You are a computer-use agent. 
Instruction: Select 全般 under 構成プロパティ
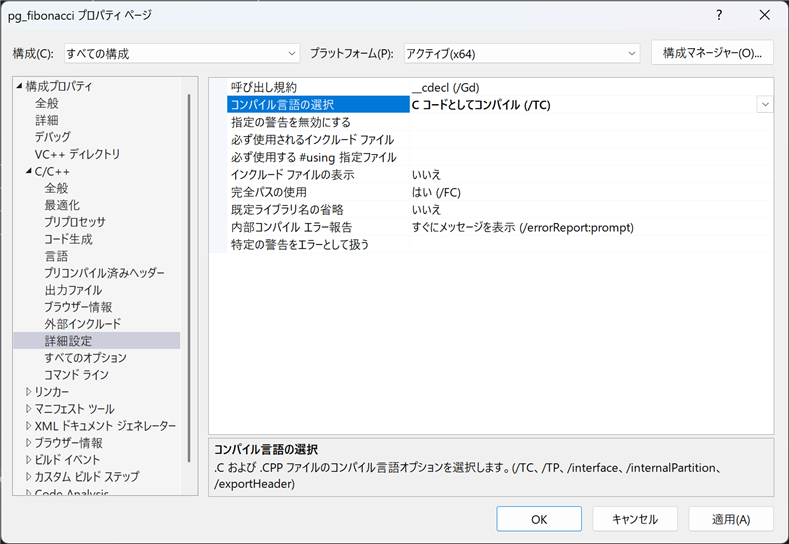point(47,103)
